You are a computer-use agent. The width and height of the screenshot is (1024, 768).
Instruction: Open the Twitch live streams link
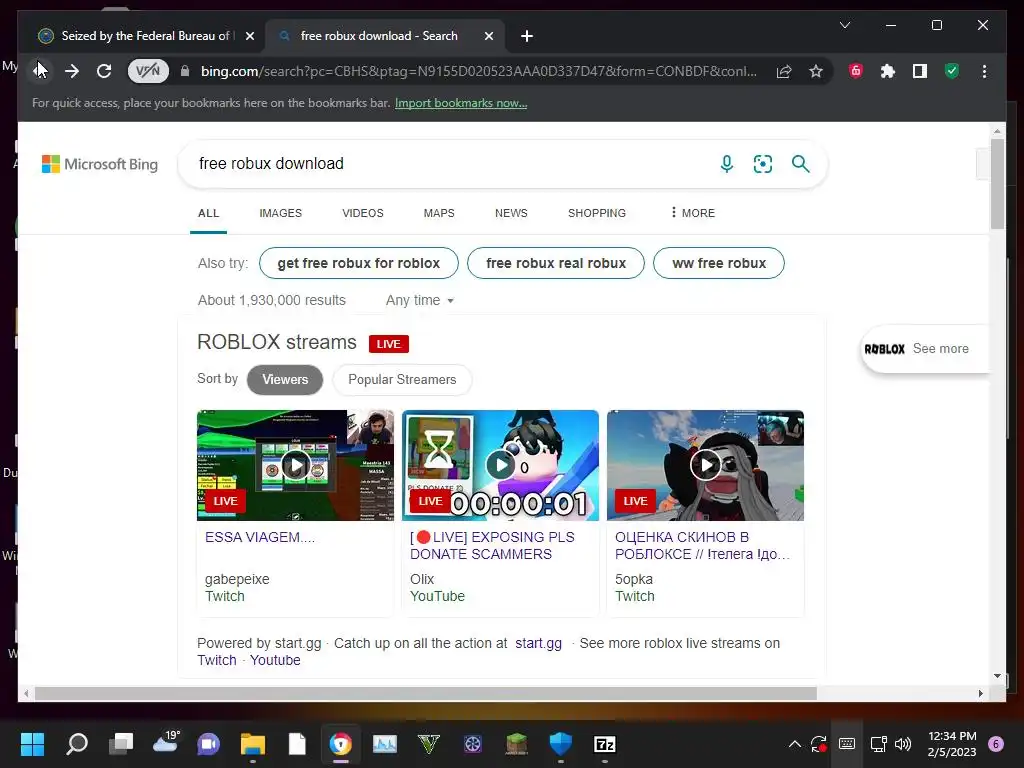217,660
